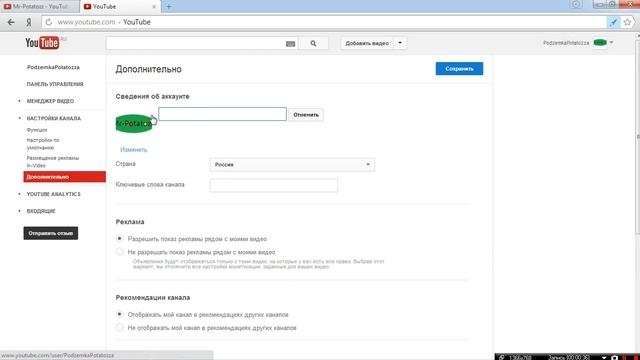
Task: Click the Yandex "Я" home icon
Action: click(29, 22)
